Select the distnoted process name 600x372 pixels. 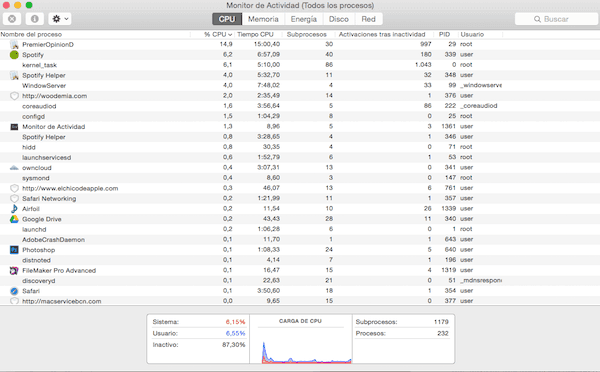click(36, 260)
